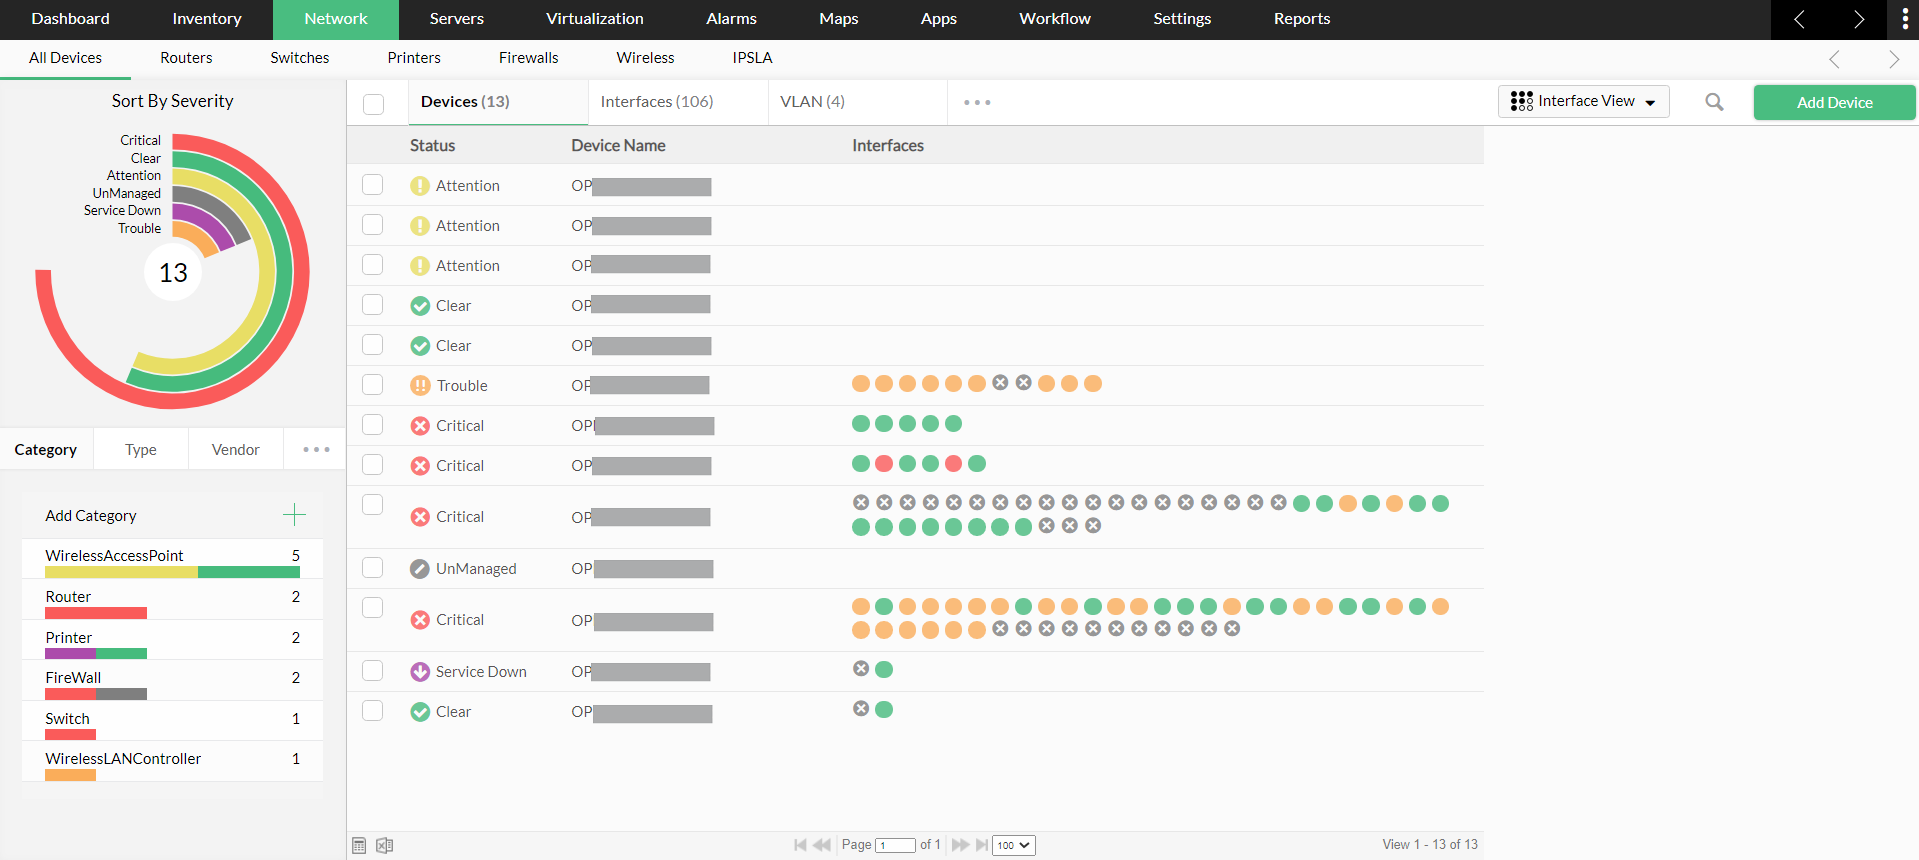Click the Service Down status icon

pos(420,672)
